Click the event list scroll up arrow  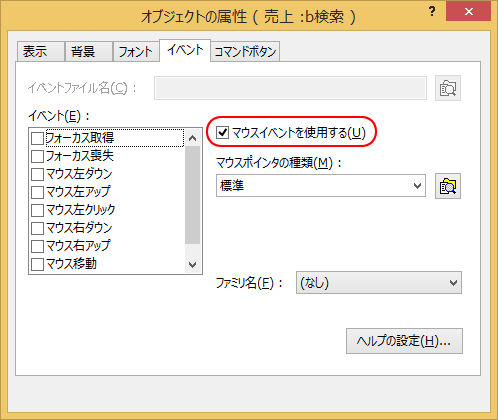(x=193, y=138)
